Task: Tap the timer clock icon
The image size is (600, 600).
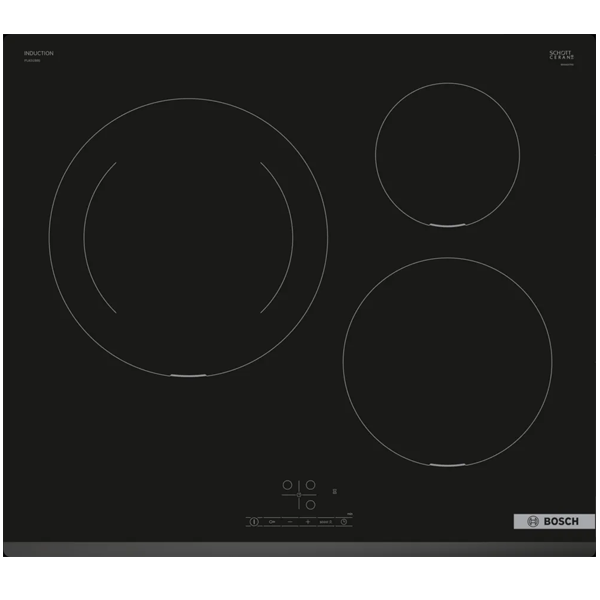Action: 344,522
